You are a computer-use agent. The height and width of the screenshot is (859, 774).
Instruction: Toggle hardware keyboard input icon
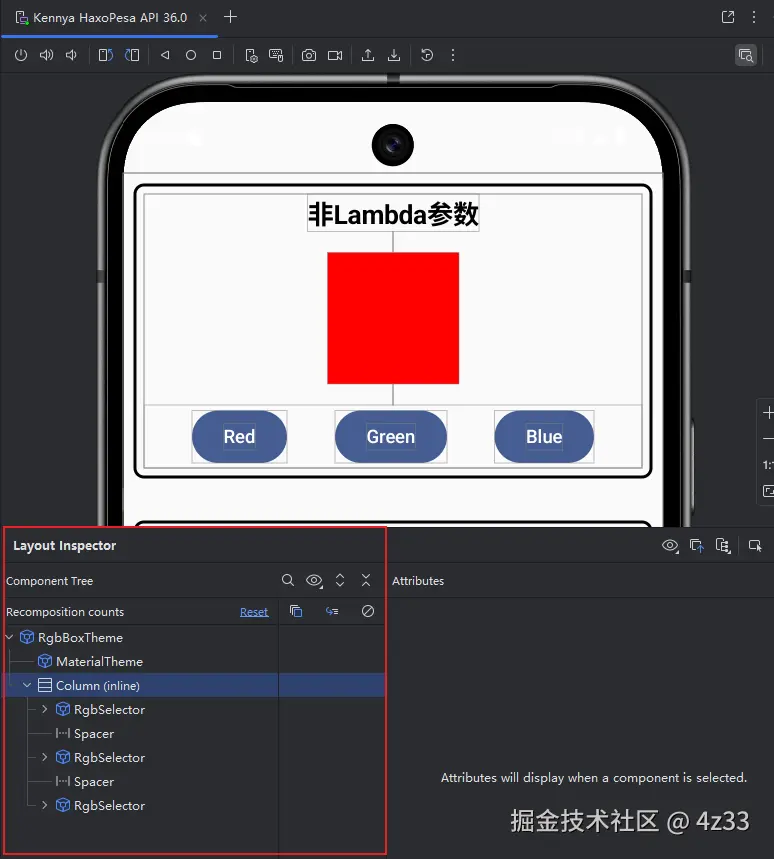click(276, 55)
